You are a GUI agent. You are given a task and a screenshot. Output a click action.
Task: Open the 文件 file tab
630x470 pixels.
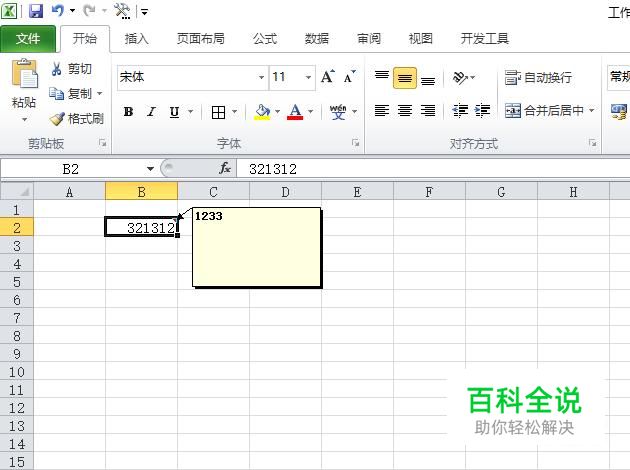[28, 39]
